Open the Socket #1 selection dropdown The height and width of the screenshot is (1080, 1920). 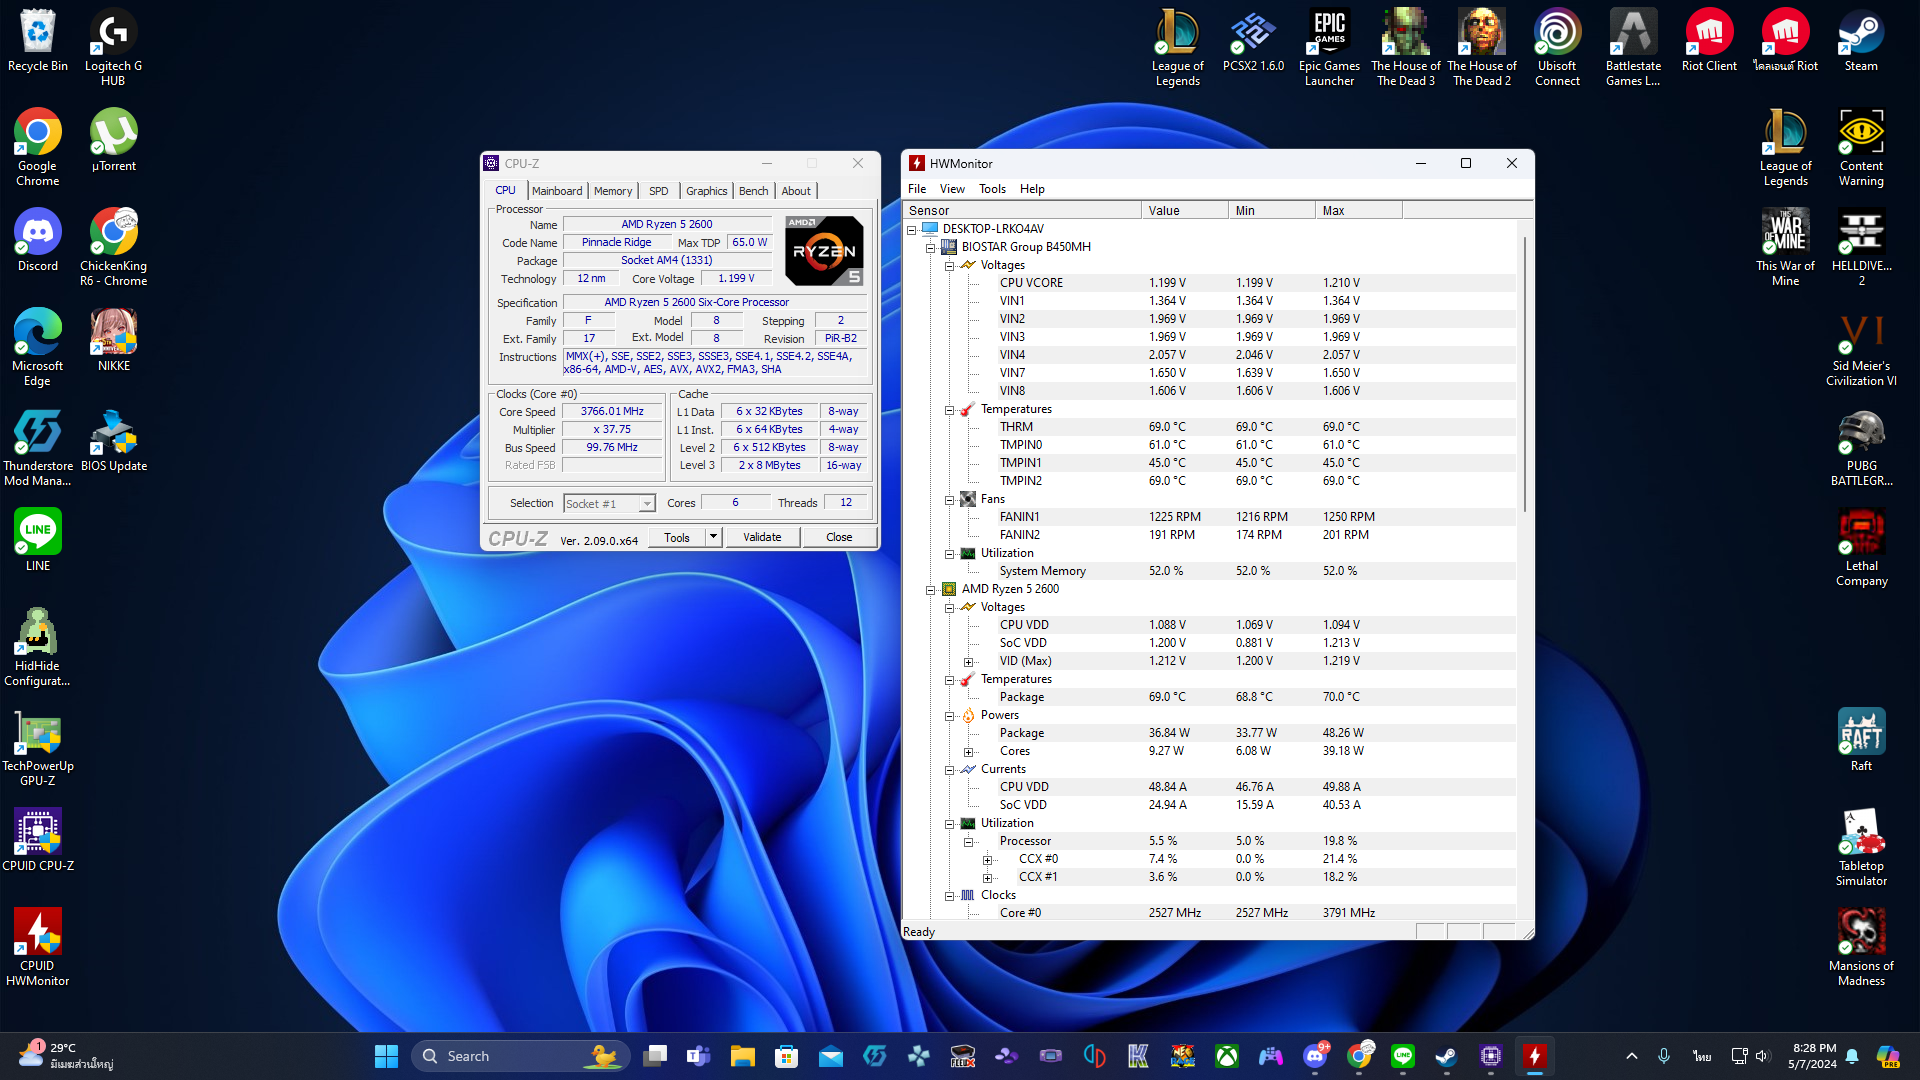pos(646,504)
